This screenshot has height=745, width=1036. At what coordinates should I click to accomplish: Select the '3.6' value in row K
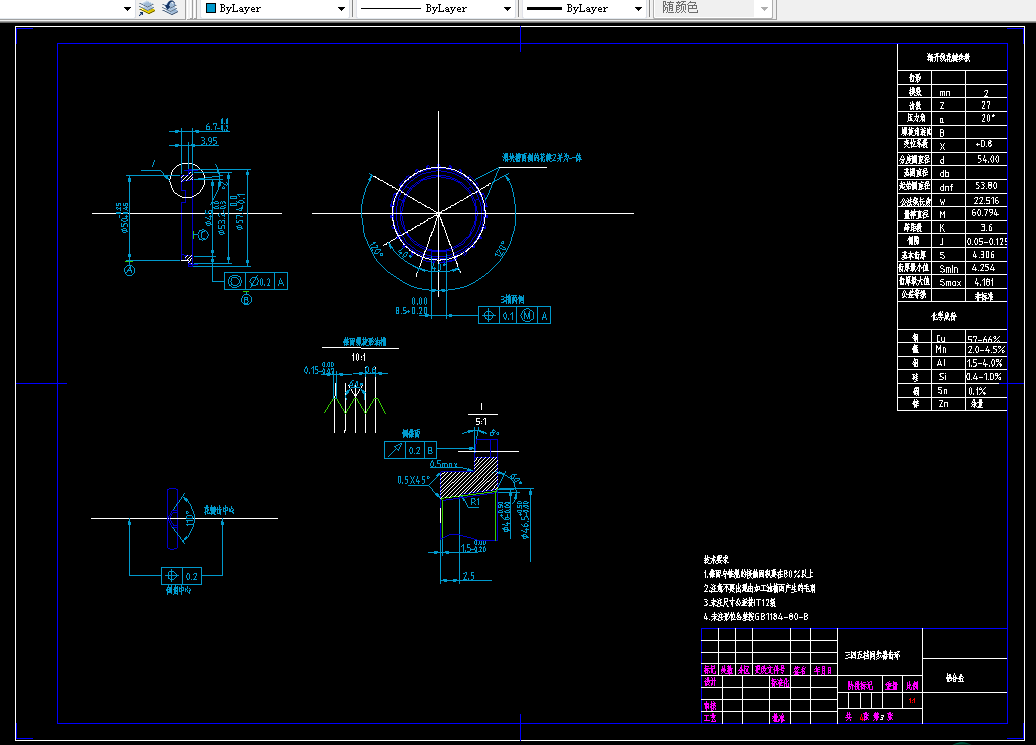pos(986,228)
